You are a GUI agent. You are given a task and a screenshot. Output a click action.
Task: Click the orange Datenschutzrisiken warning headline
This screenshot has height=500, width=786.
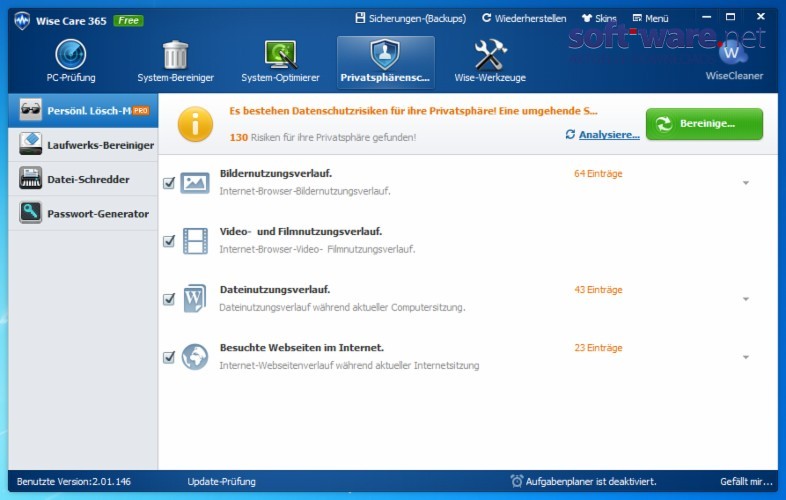pos(413,111)
